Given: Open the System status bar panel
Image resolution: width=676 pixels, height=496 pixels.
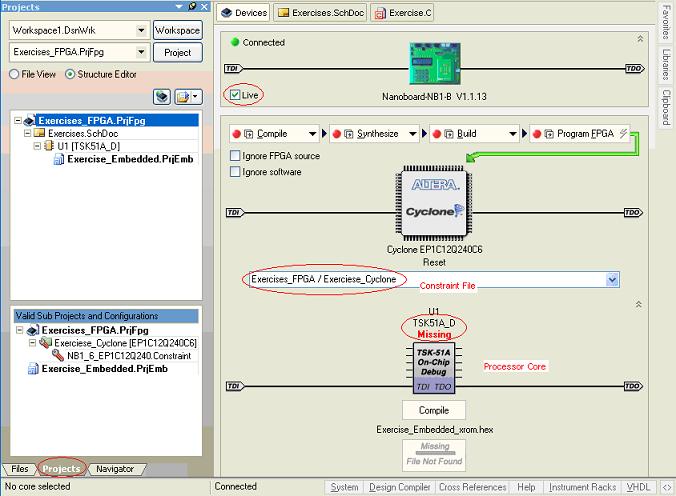Looking at the screenshot, I should coord(344,487).
